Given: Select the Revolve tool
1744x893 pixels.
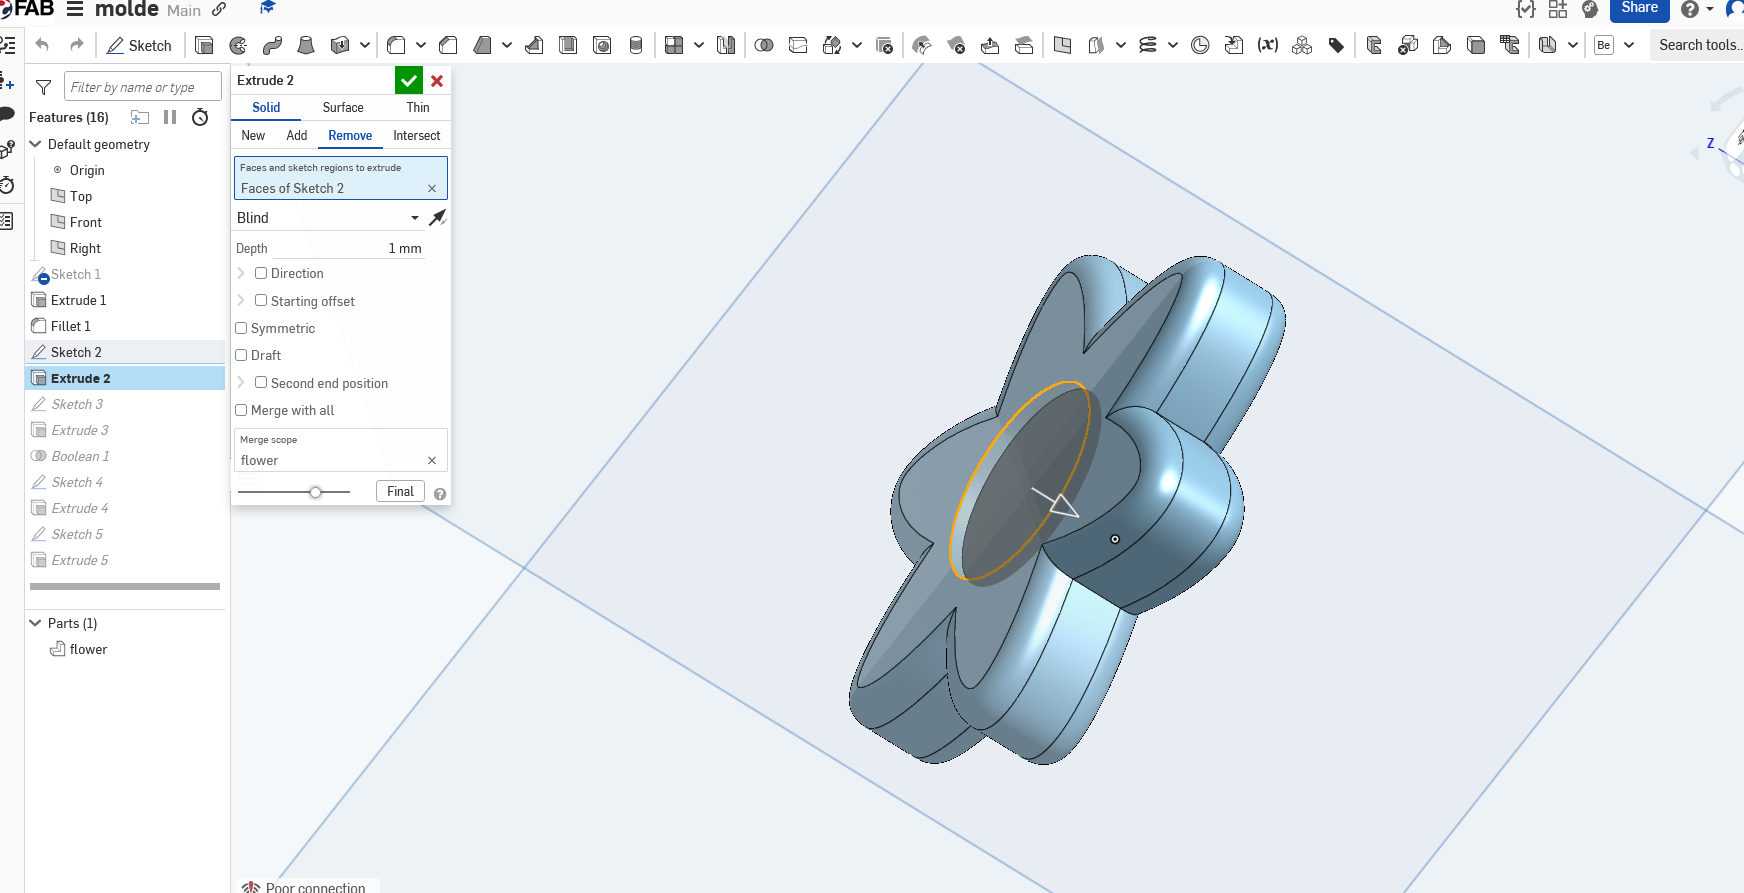Looking at the screenshot, I should [238, 45].
